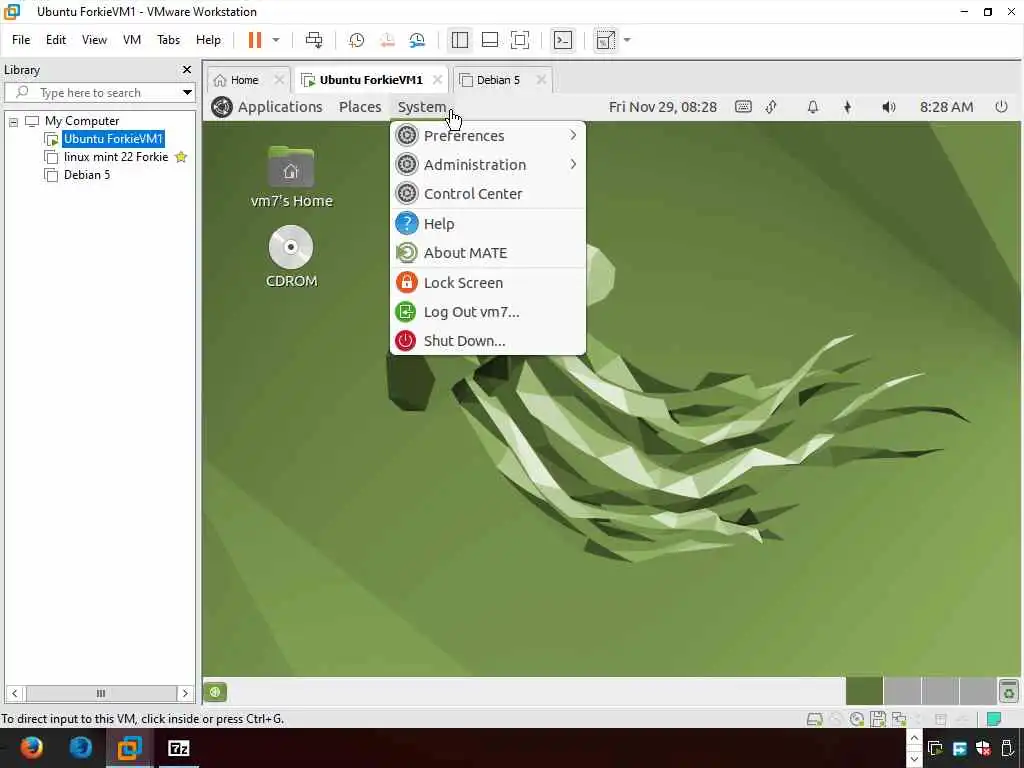1024x768 pixels.
Task: Click the date Fri Nov 29 clock
Action: click(662, 107)
